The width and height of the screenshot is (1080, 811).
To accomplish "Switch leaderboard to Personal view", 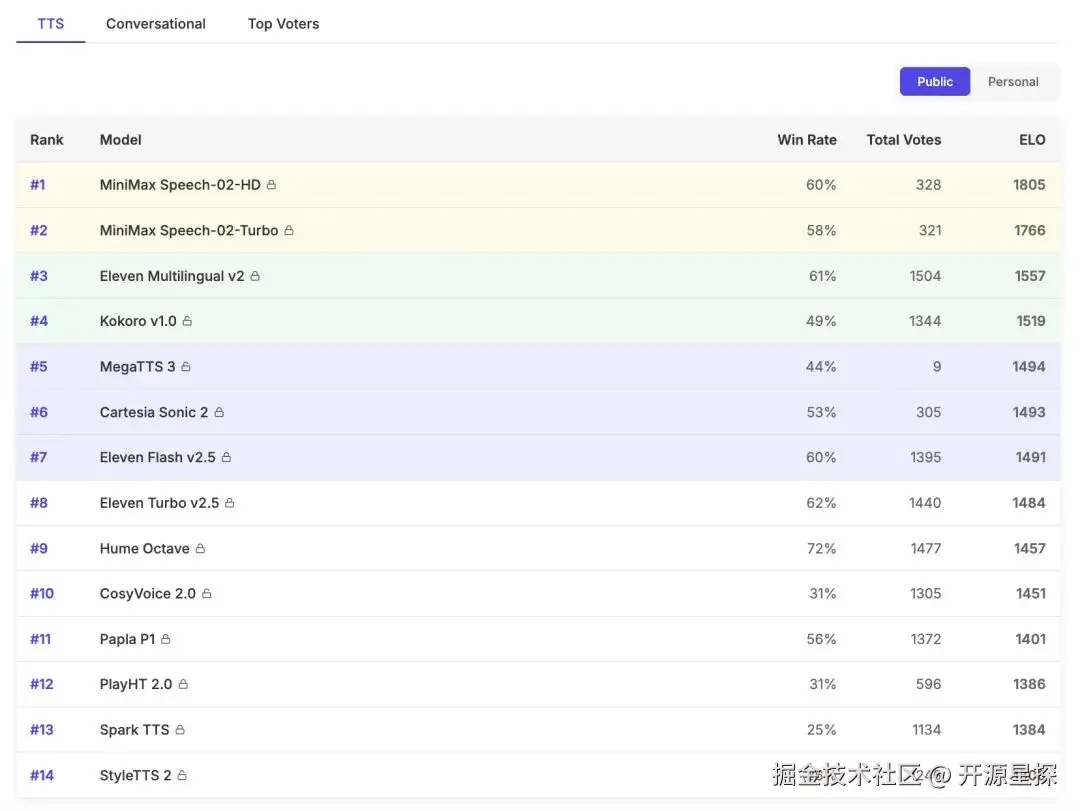I will [1013, 82].
